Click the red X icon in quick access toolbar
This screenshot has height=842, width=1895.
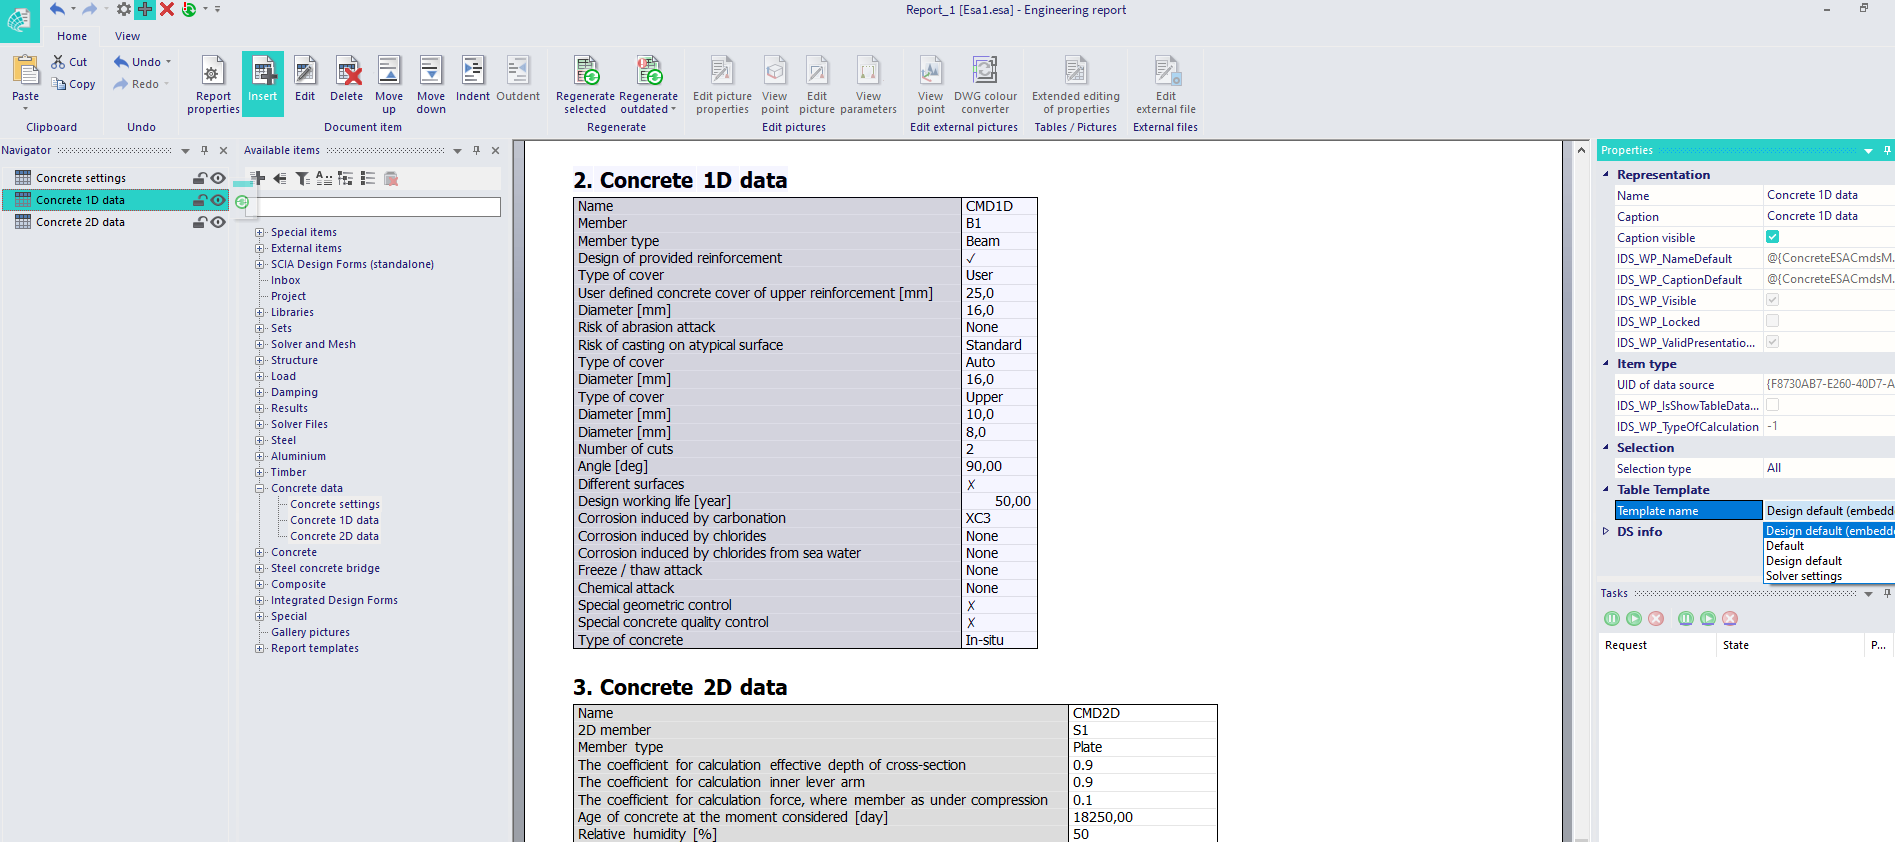(x=167, y=9)
